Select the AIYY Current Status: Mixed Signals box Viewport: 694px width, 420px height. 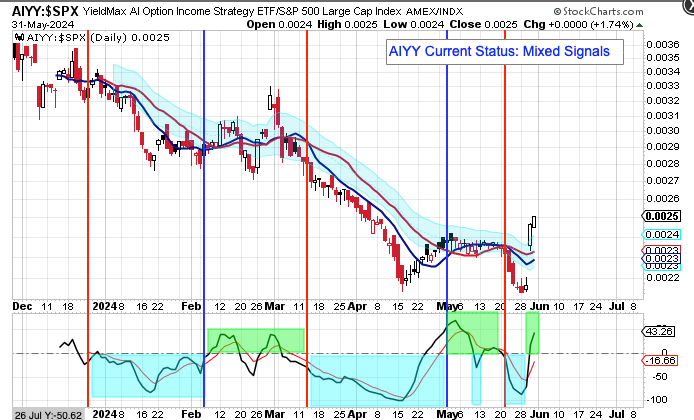coord(498,50)
